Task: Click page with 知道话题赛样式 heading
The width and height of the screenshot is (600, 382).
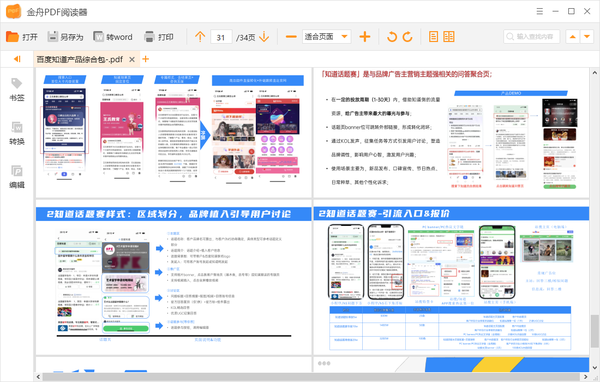Action: point(174,278)
